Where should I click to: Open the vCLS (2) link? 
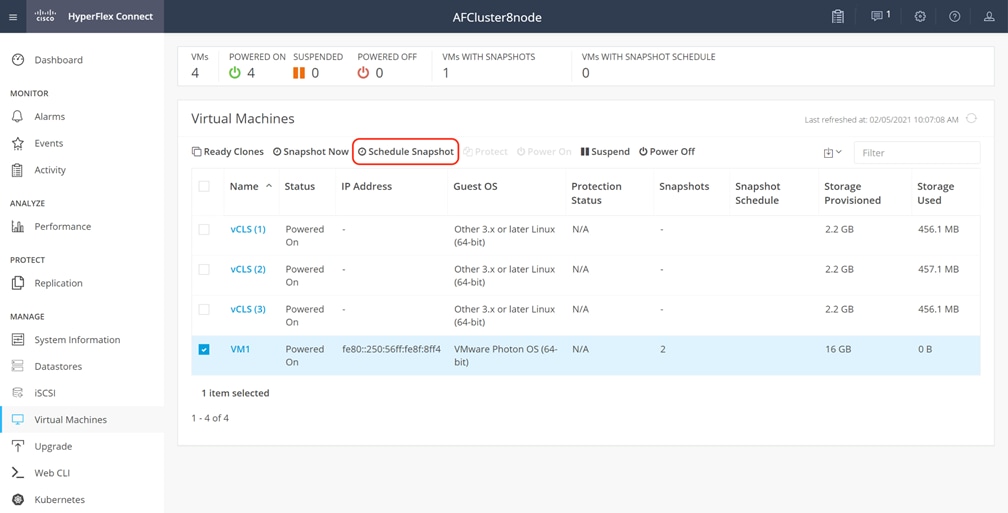point(248,269)
